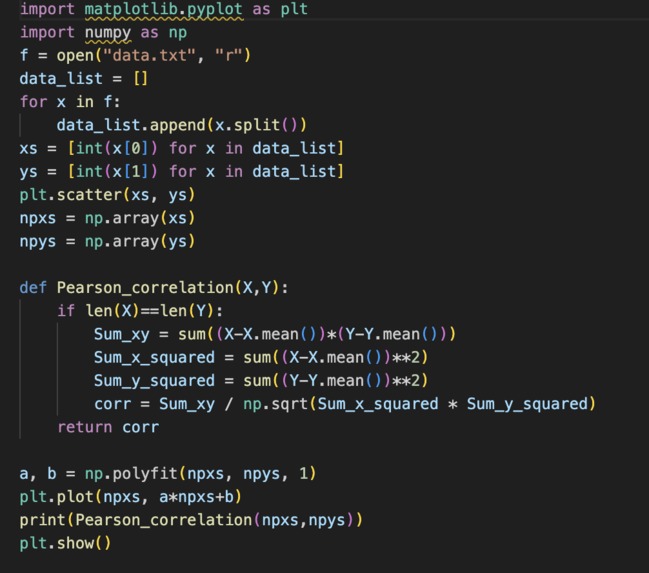Click the 'Sum_xy =' assignment line

click(275, 334)
